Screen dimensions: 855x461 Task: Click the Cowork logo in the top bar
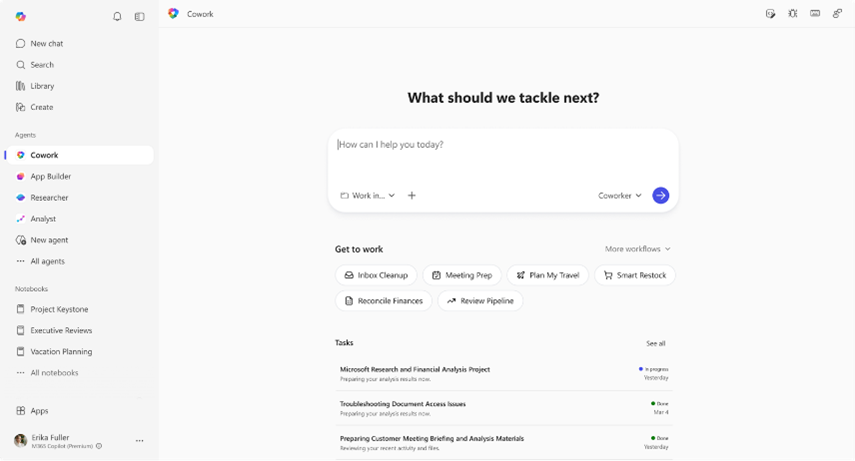173,14
